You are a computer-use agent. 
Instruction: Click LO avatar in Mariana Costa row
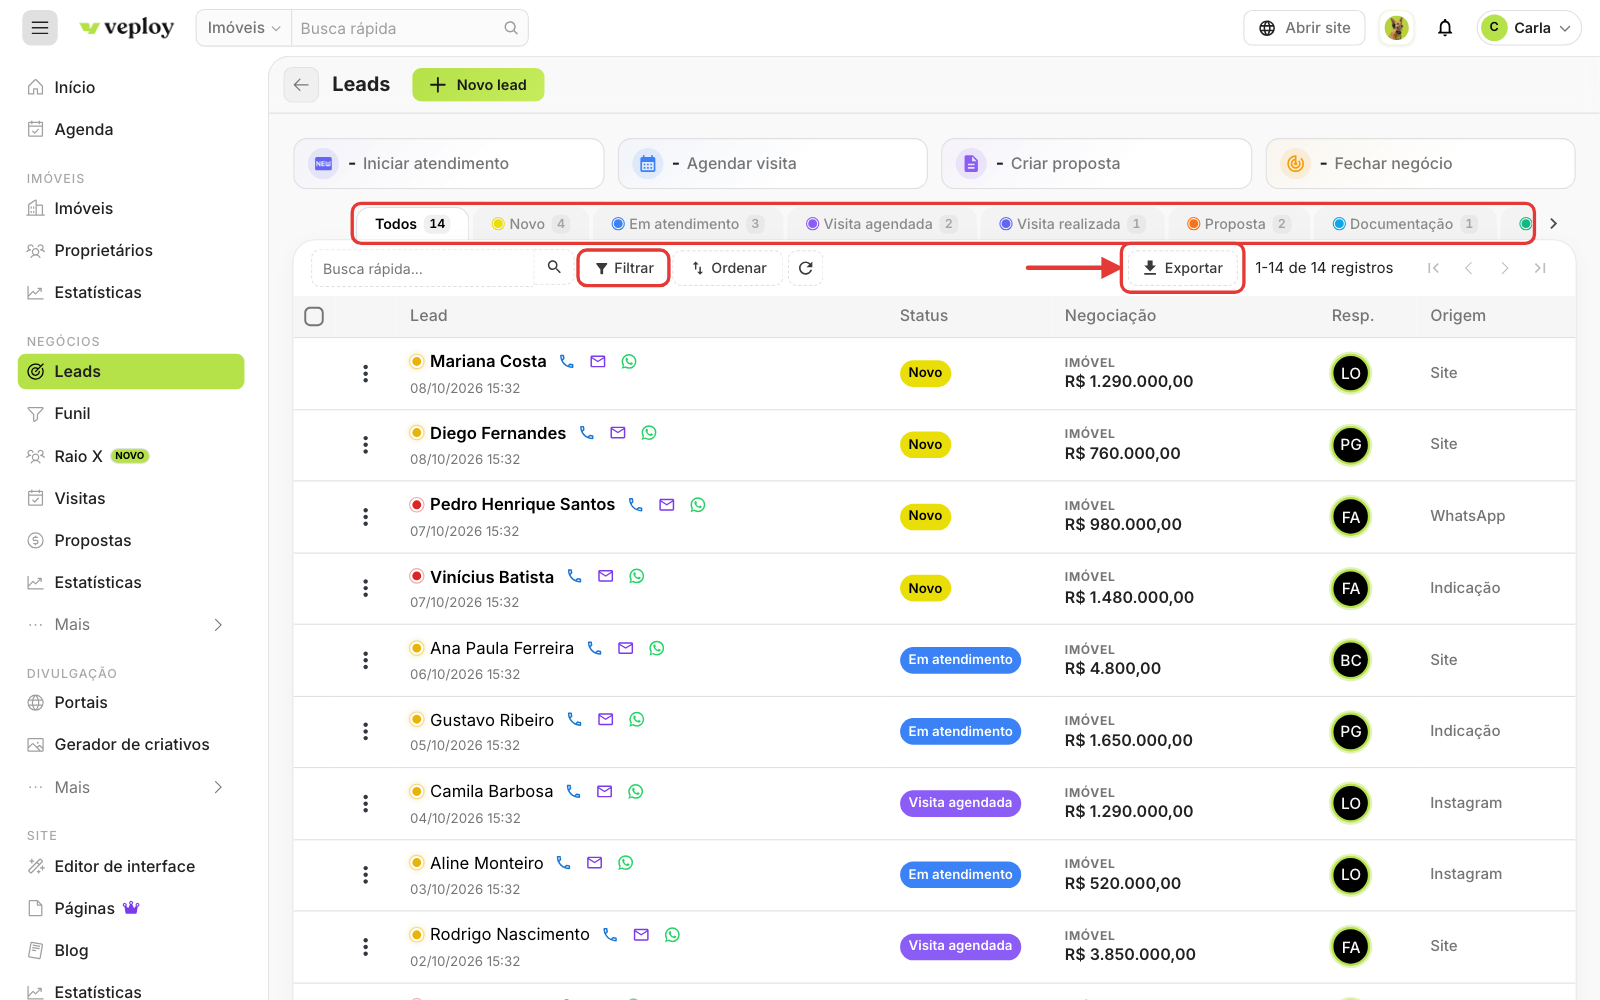pos(1351,373)
